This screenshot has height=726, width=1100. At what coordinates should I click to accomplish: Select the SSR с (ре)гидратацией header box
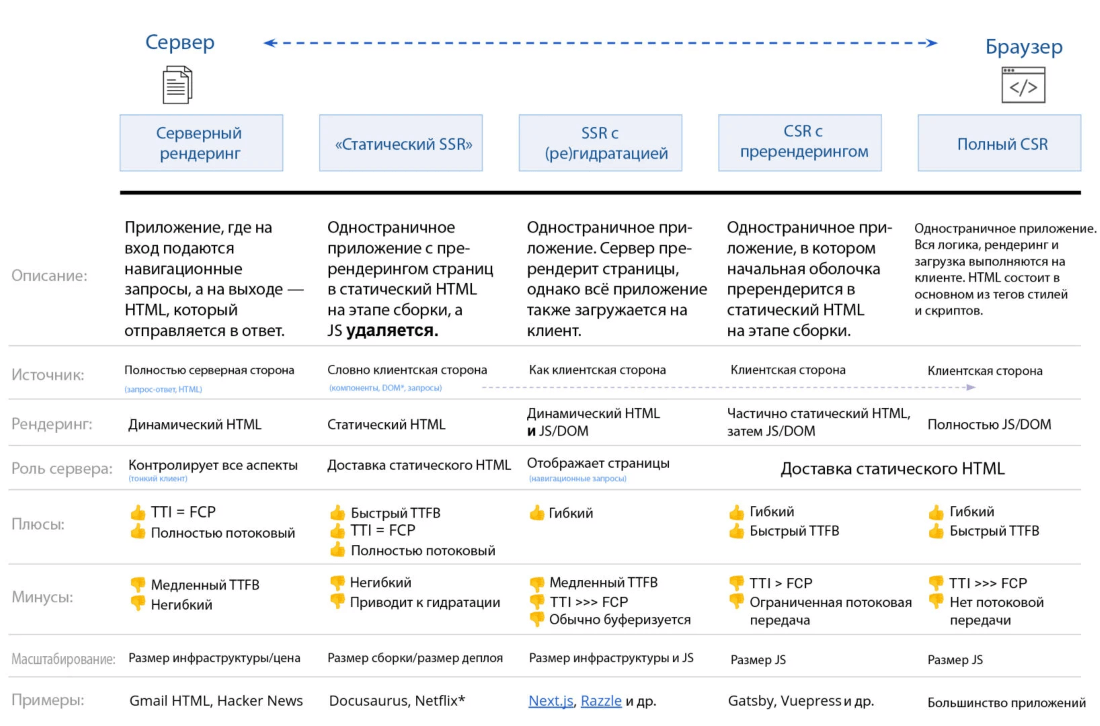[x=600, y=143]
